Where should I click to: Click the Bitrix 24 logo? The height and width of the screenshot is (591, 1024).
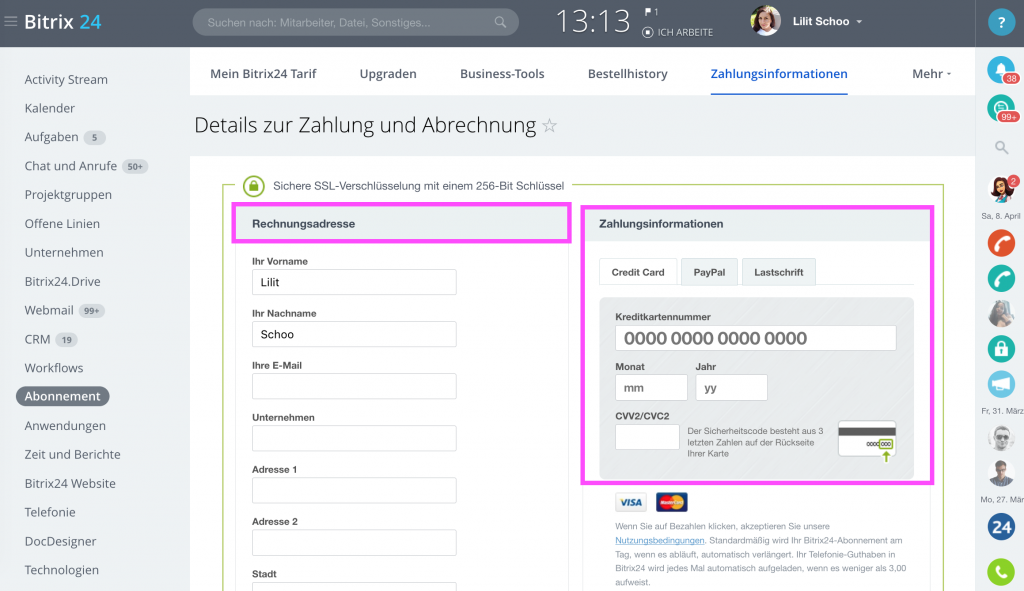click(x=63, y=22)
